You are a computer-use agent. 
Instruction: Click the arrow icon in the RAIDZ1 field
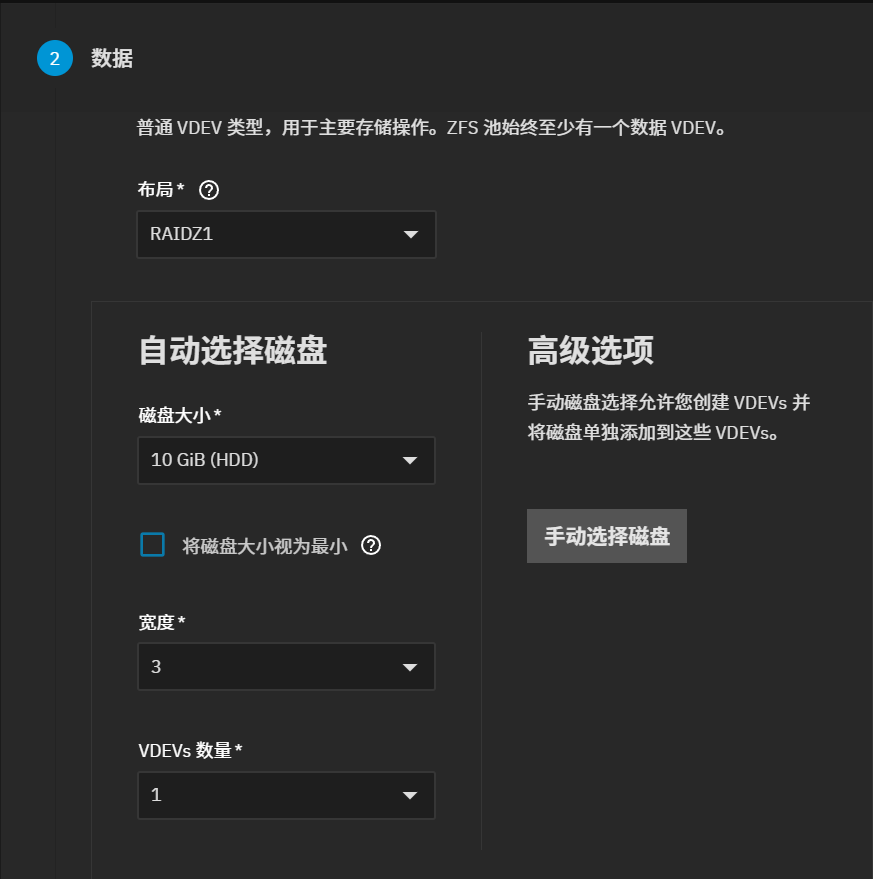[x=410, y=234]
